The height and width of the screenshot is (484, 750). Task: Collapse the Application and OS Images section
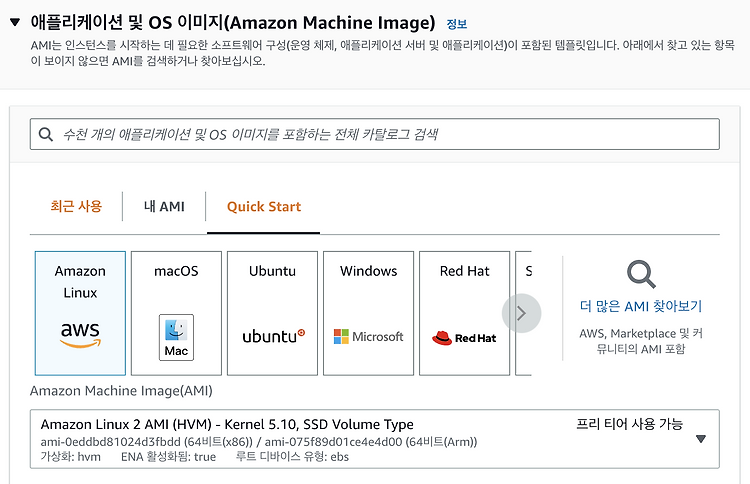click(x=15, y=22)
